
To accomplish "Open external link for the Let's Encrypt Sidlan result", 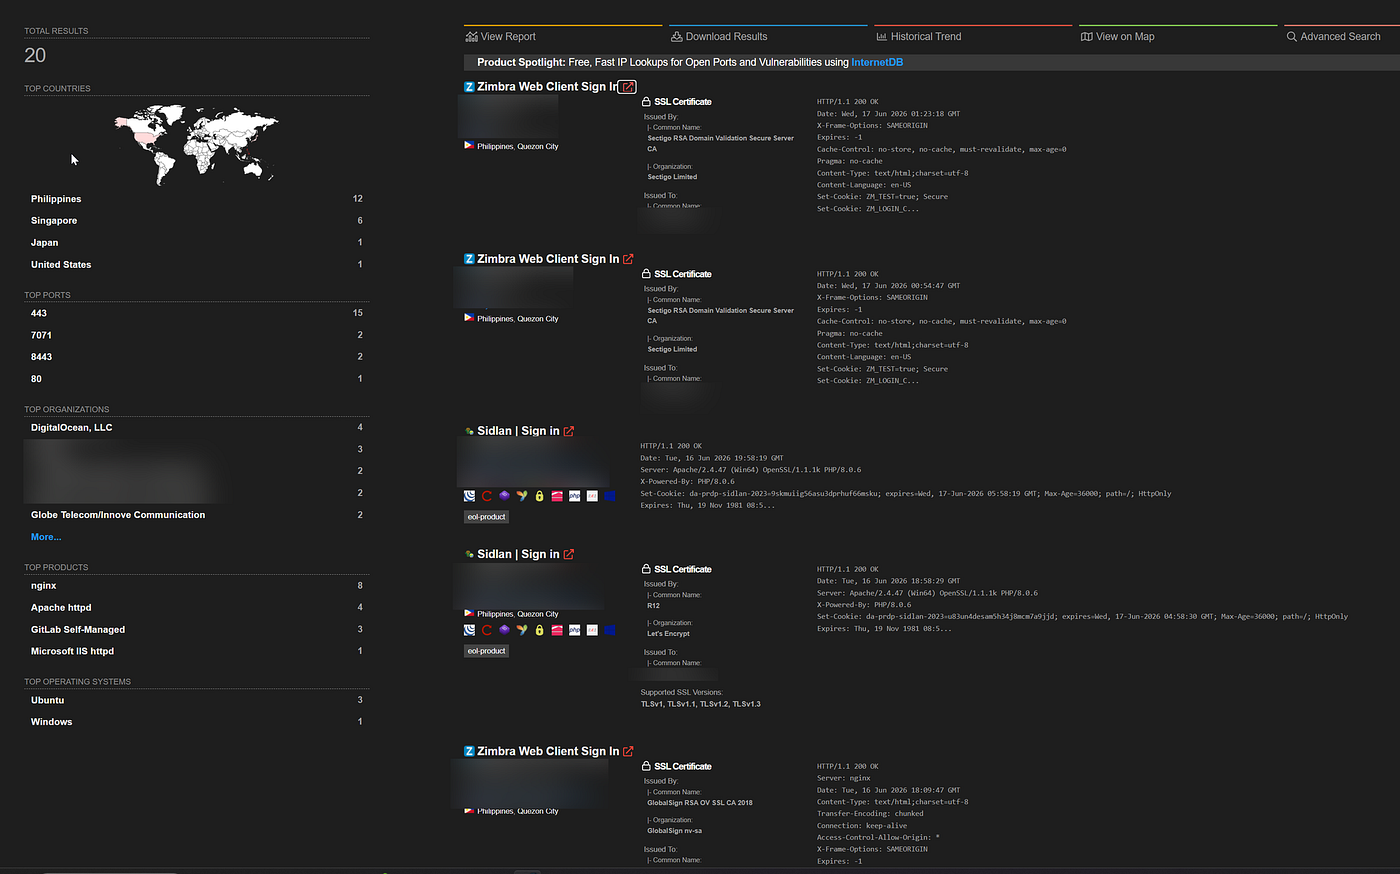I will coord(568,554).
